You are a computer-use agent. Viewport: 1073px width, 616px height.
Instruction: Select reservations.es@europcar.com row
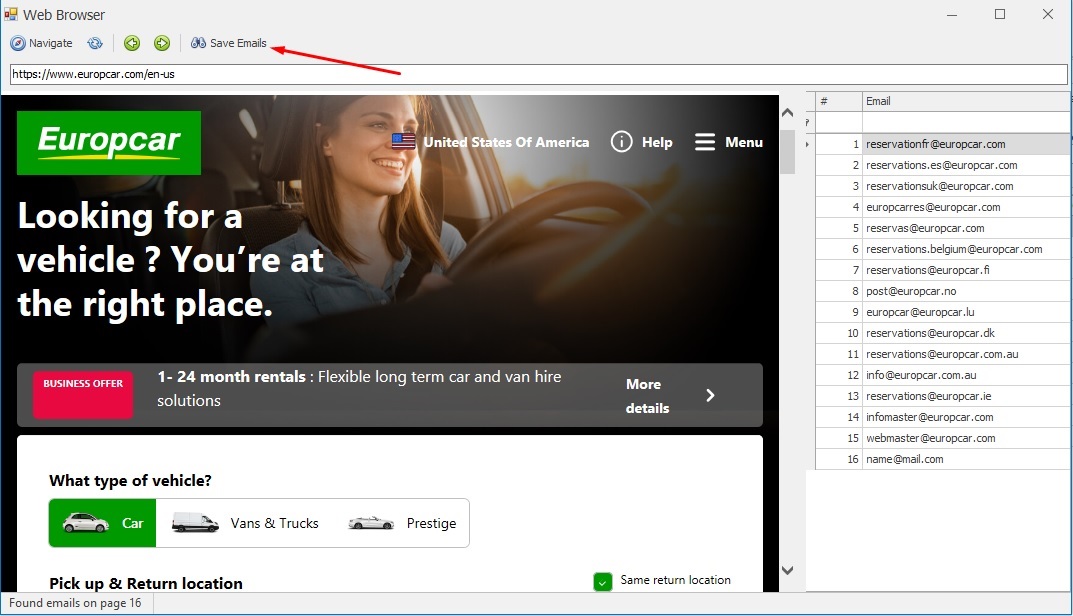(943, 165)
